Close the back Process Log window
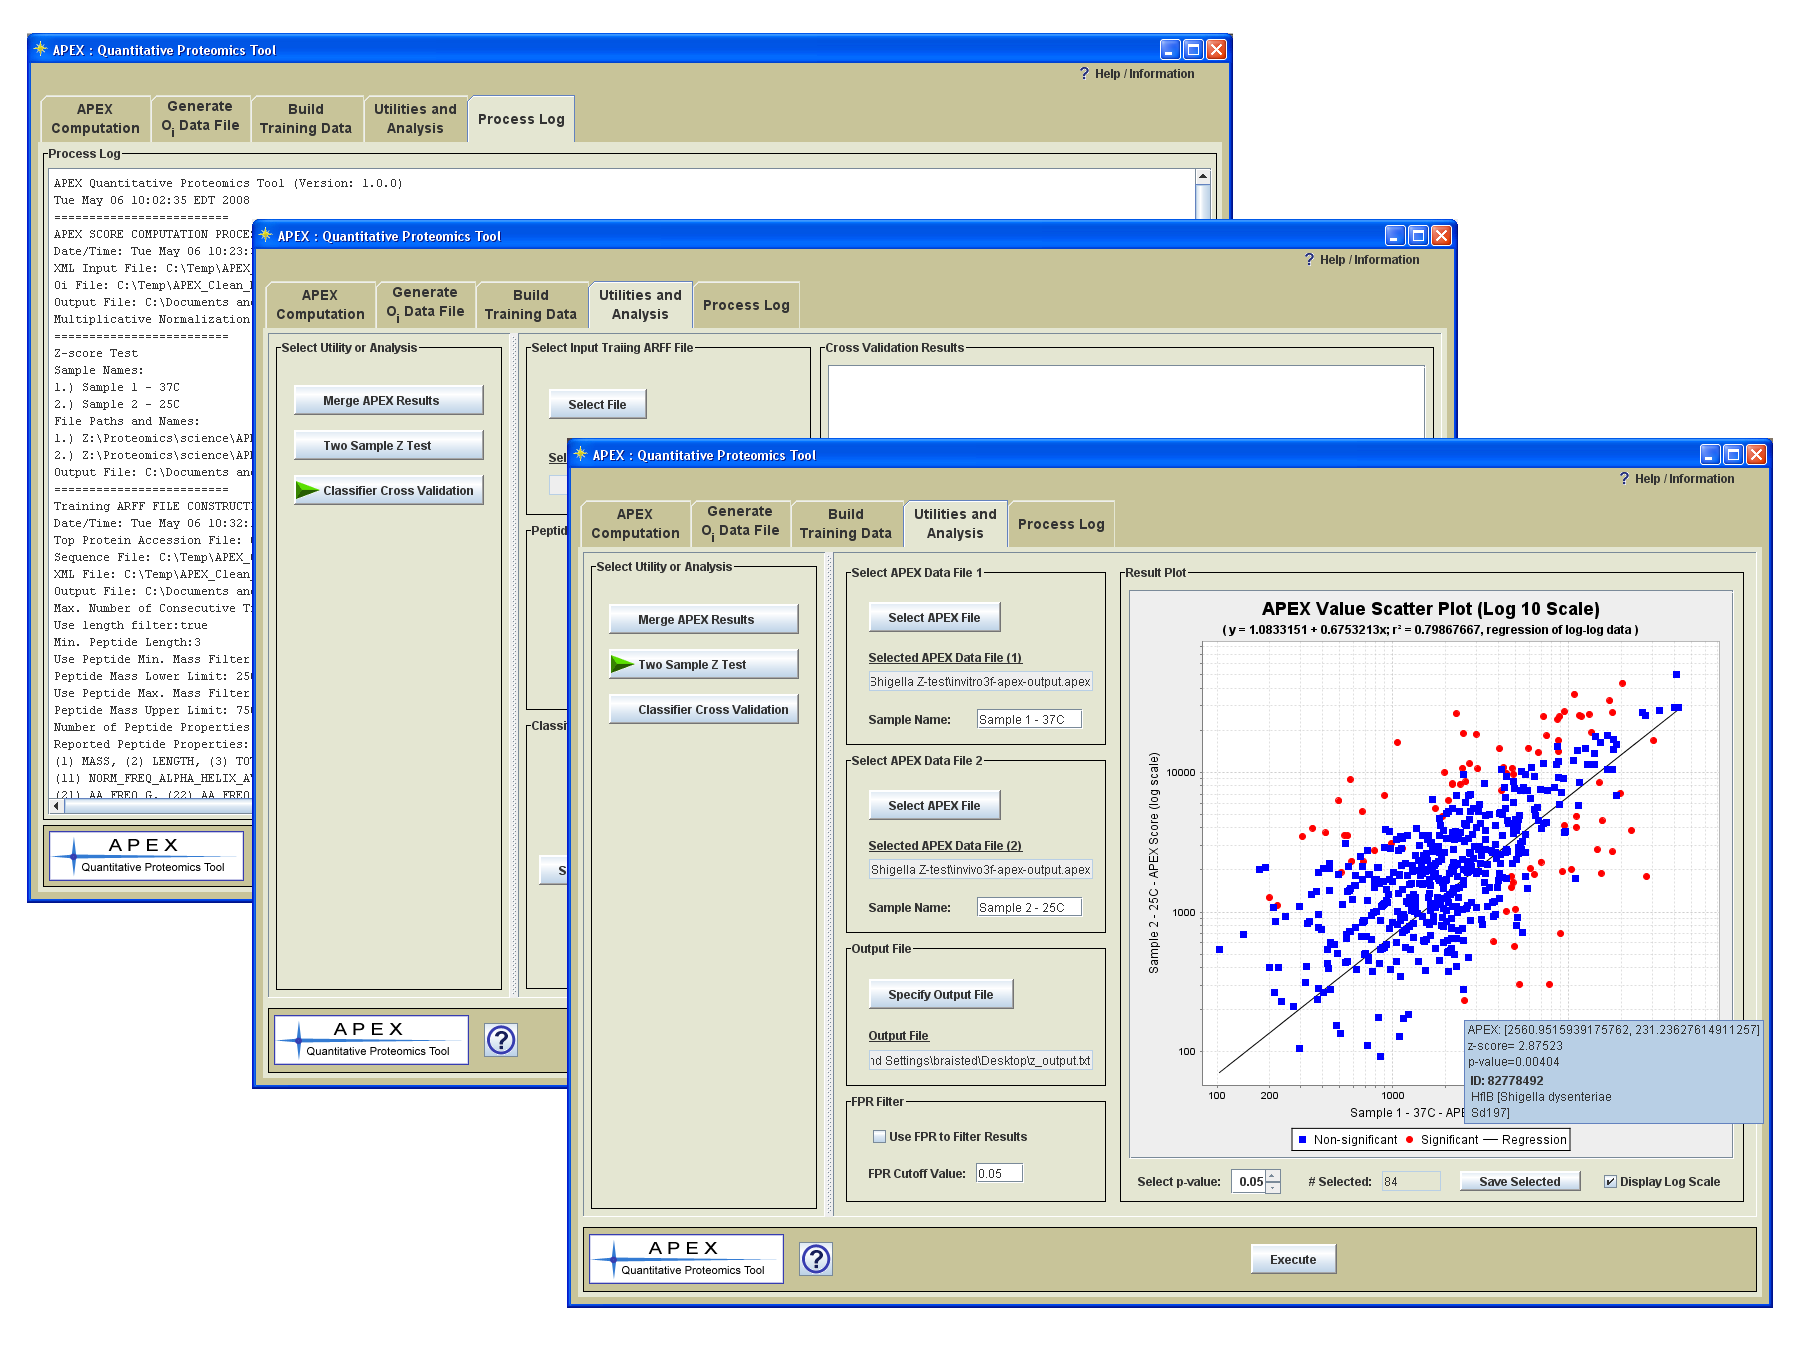 click(1216, 50)
